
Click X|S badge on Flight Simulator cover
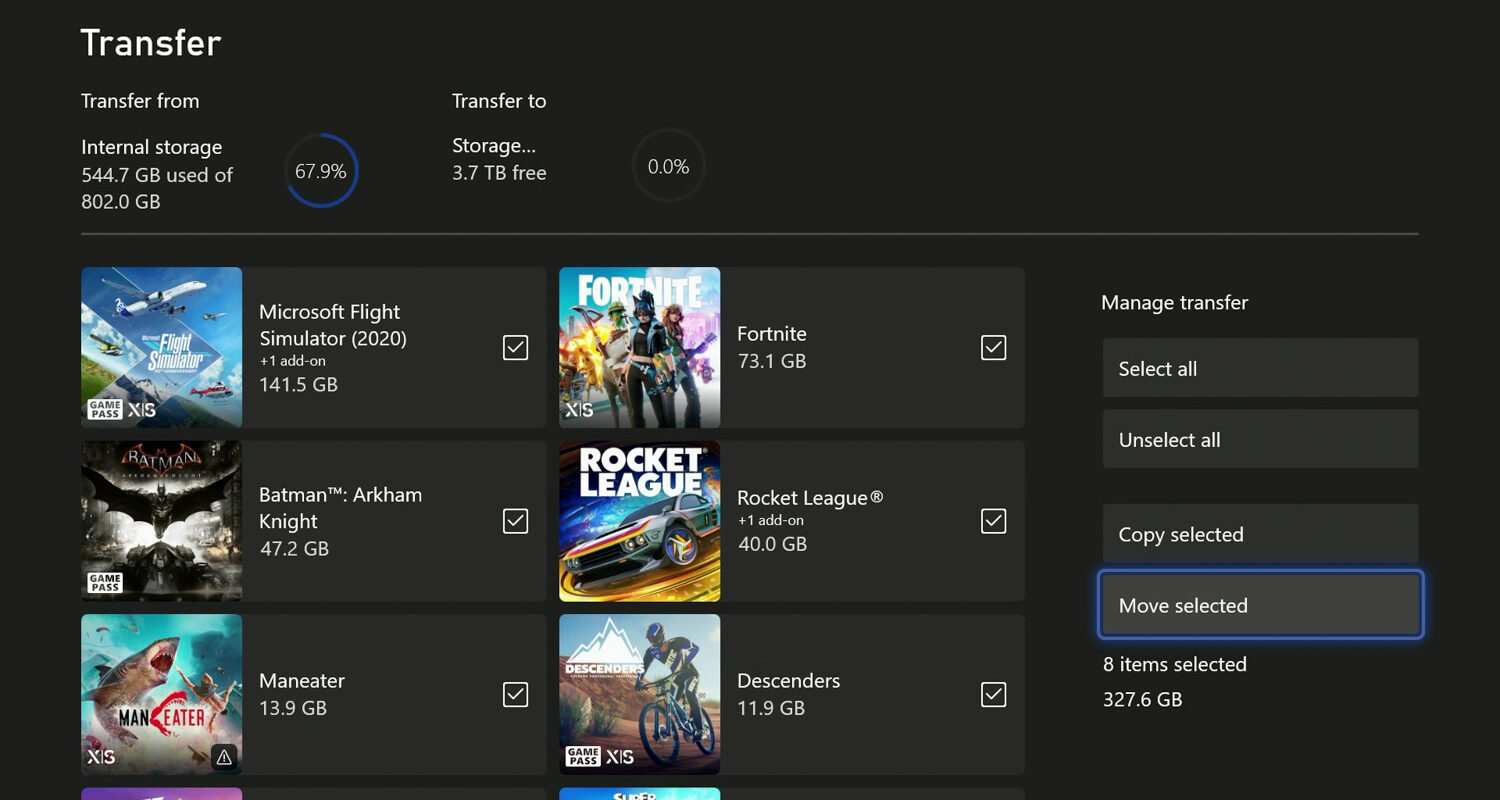[x=142, y=410]
